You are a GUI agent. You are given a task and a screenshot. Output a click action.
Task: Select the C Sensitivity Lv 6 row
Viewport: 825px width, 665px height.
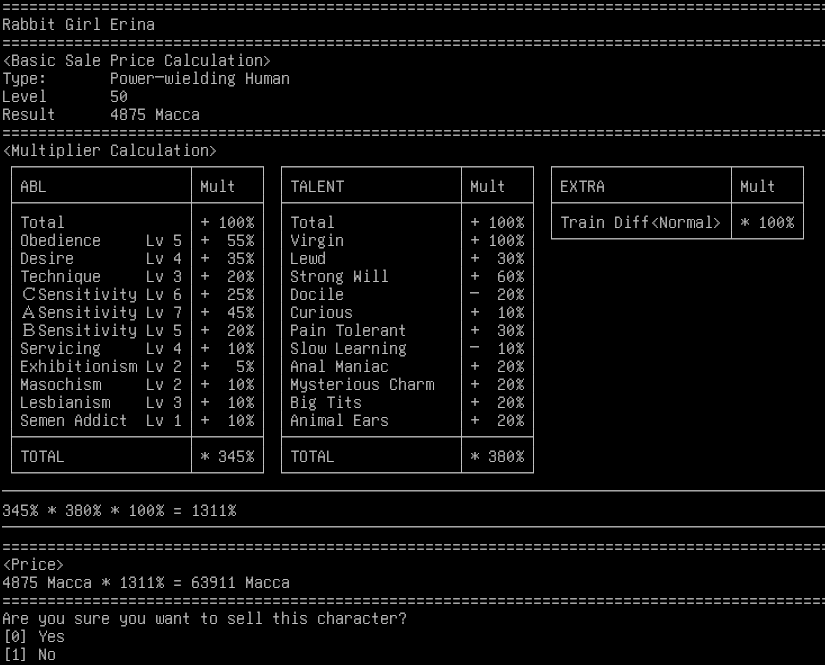point(137,295)
